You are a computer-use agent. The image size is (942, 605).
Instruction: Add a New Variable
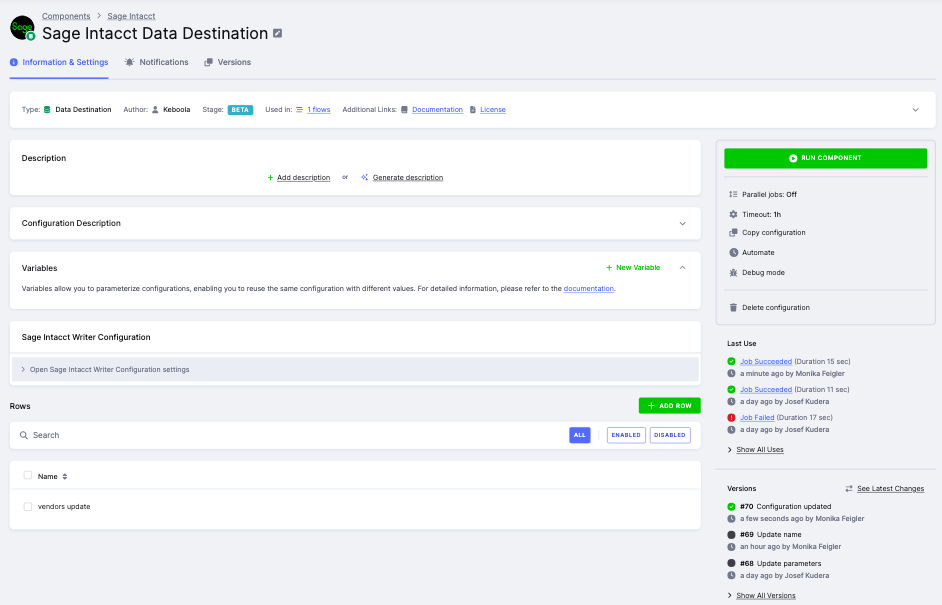tap(633, 268)
